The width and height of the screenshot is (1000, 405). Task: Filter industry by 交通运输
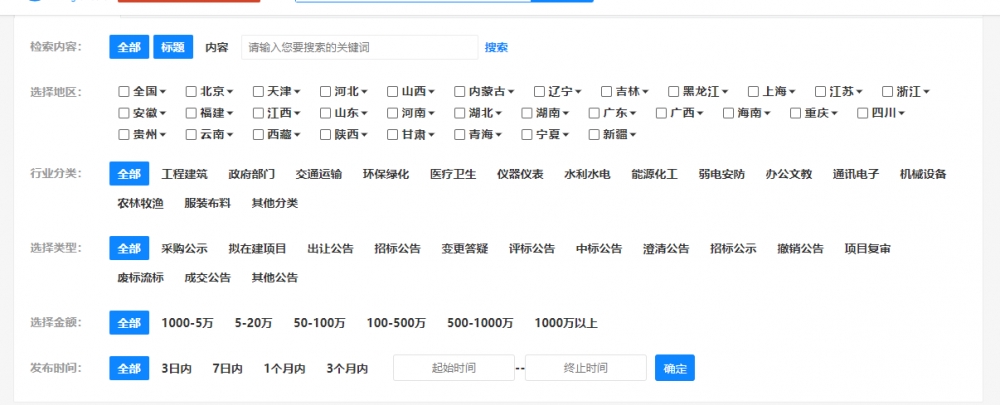pos(319,174)
